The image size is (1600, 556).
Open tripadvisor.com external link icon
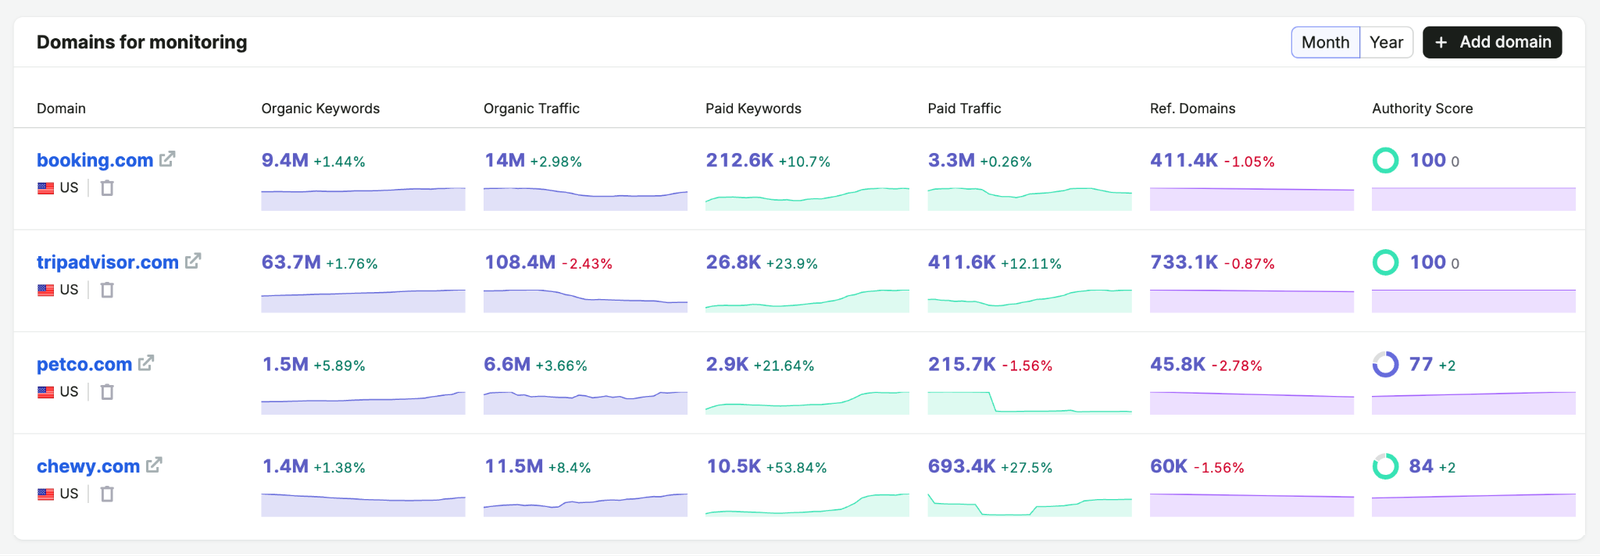point(193,261)
